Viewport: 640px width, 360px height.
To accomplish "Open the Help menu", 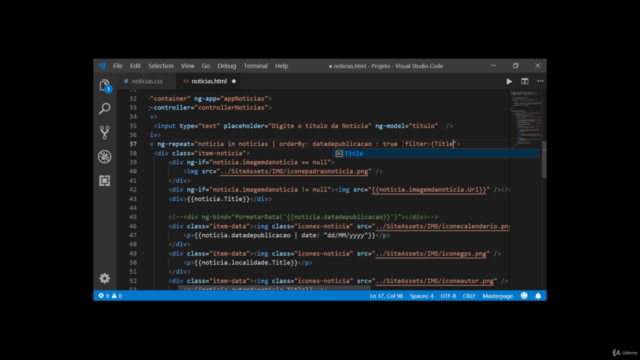I will click(281, 66).
